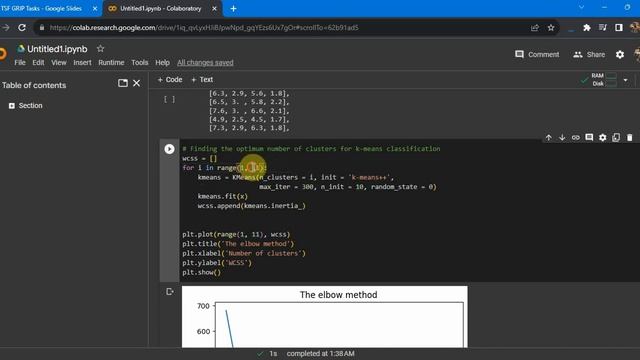The width and height of the screenshot is (640, 360).
Task: Click the cell output toggle icon
Action: (170, 291)
